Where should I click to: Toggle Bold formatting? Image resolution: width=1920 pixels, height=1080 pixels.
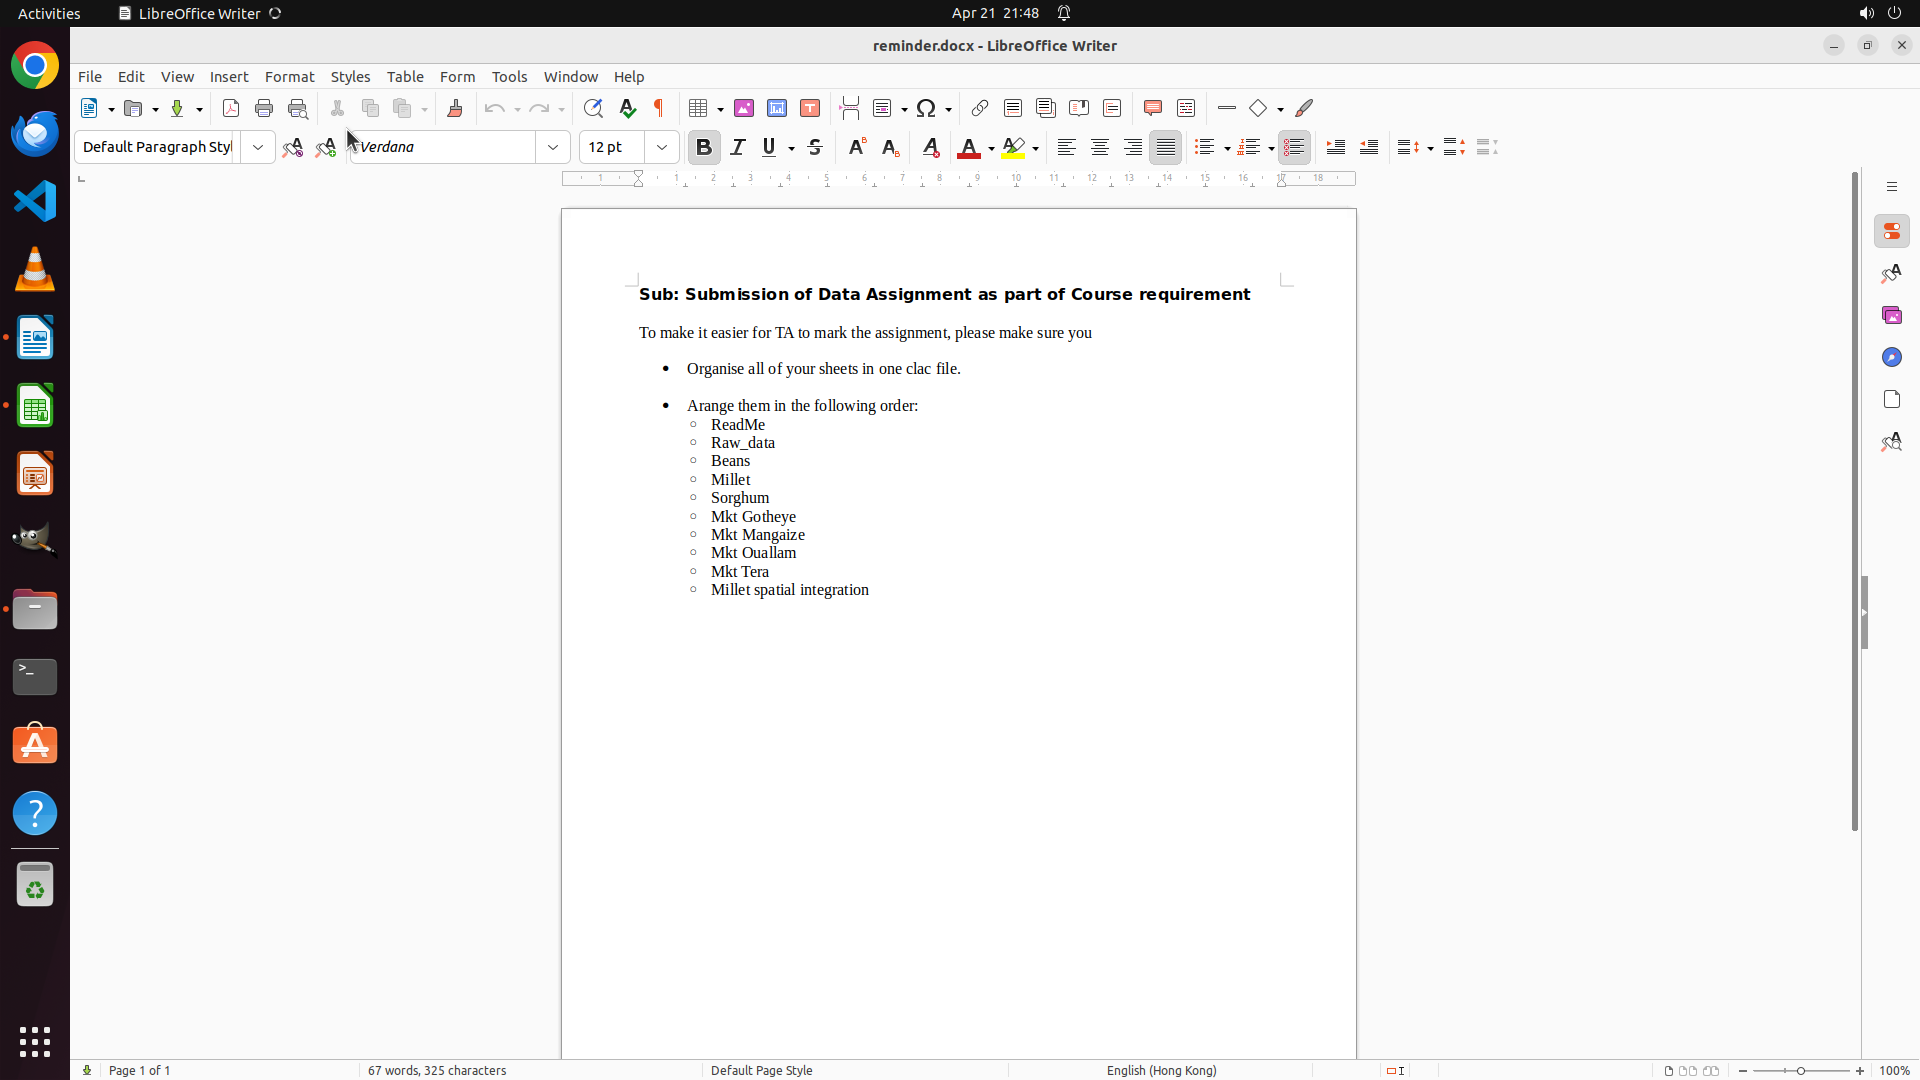[704, 147]
